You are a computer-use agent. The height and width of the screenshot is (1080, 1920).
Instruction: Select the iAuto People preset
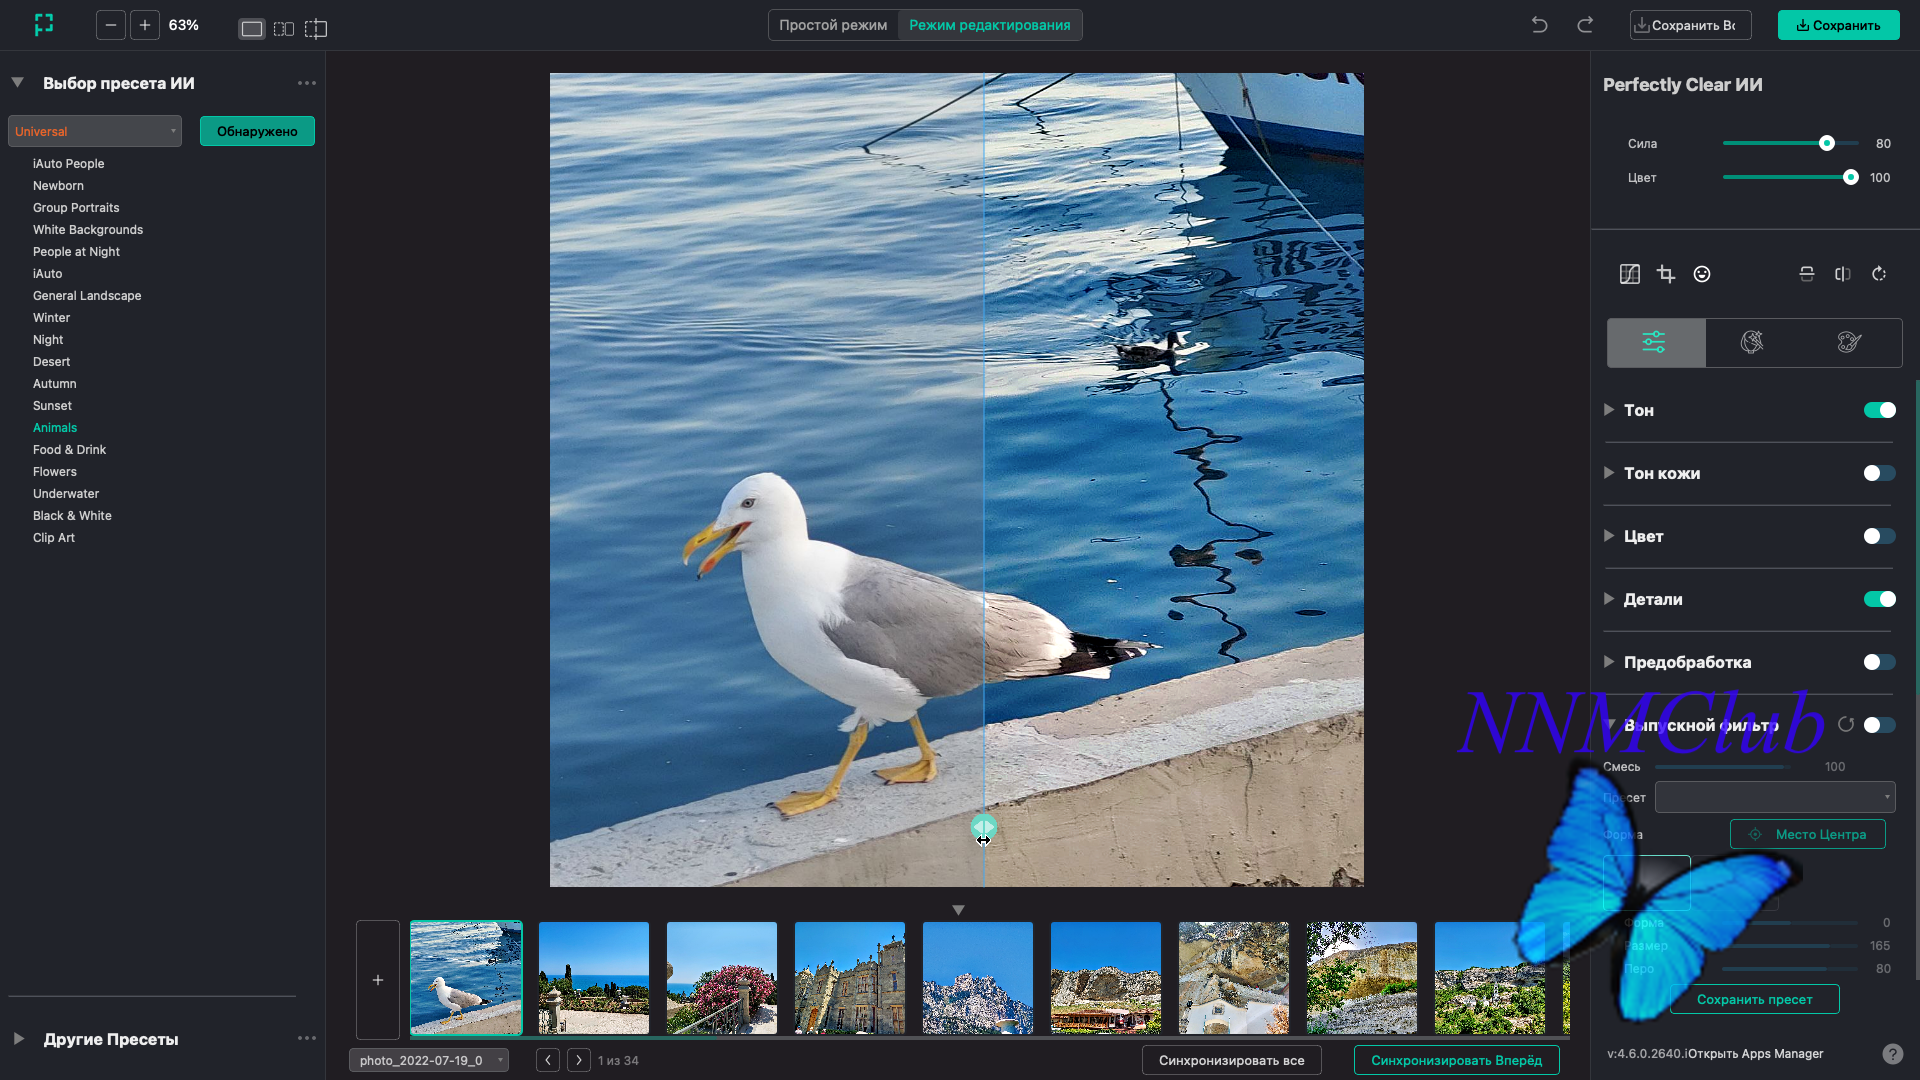(x=68, y=164)
